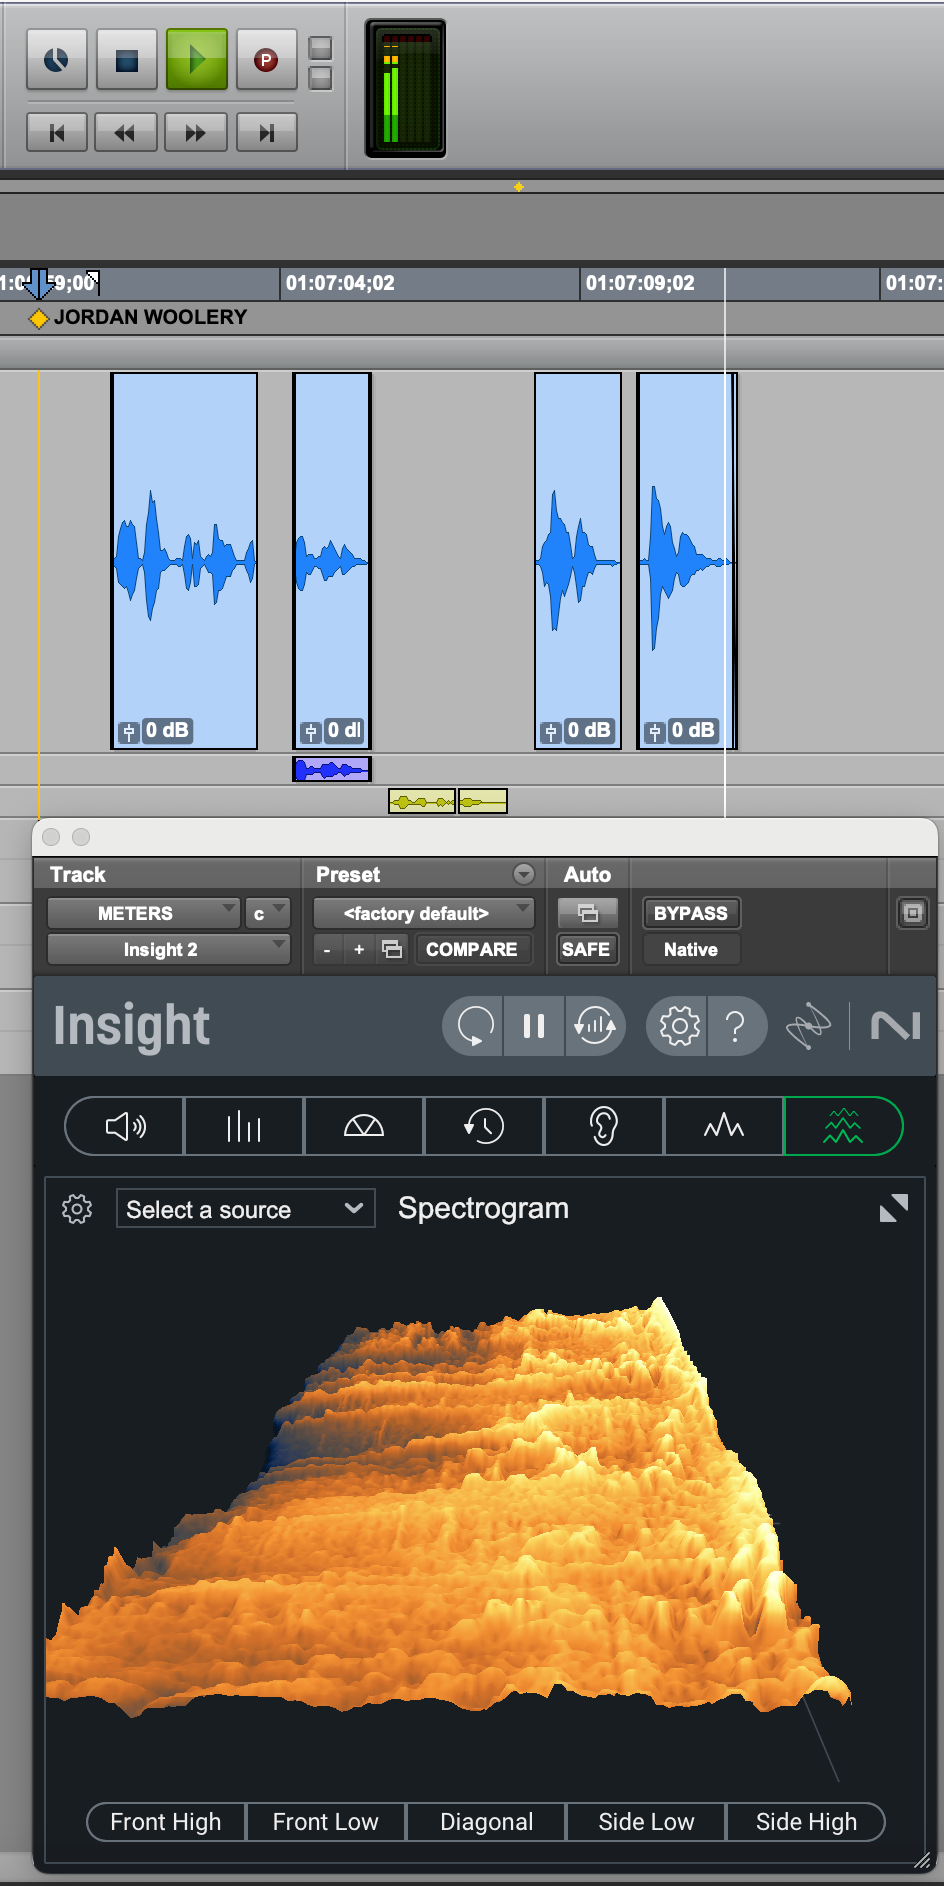Click the Fast Forward transport button
Screen dimensions: 944x1886
196,133
